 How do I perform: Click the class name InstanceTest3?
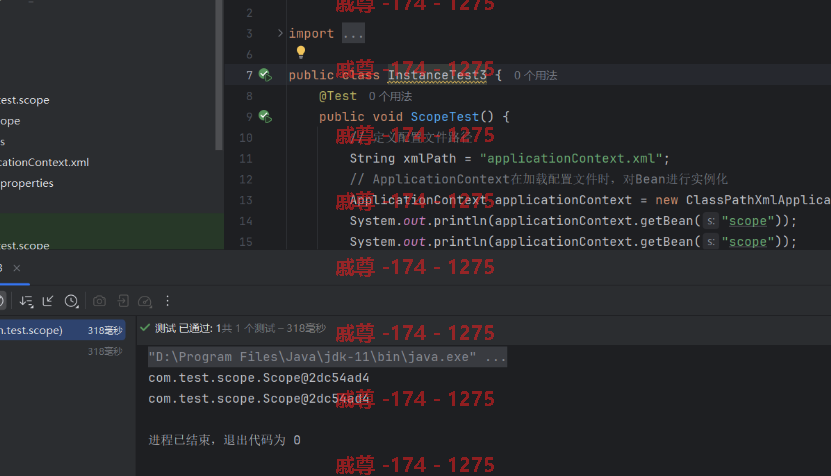[437, 75]
